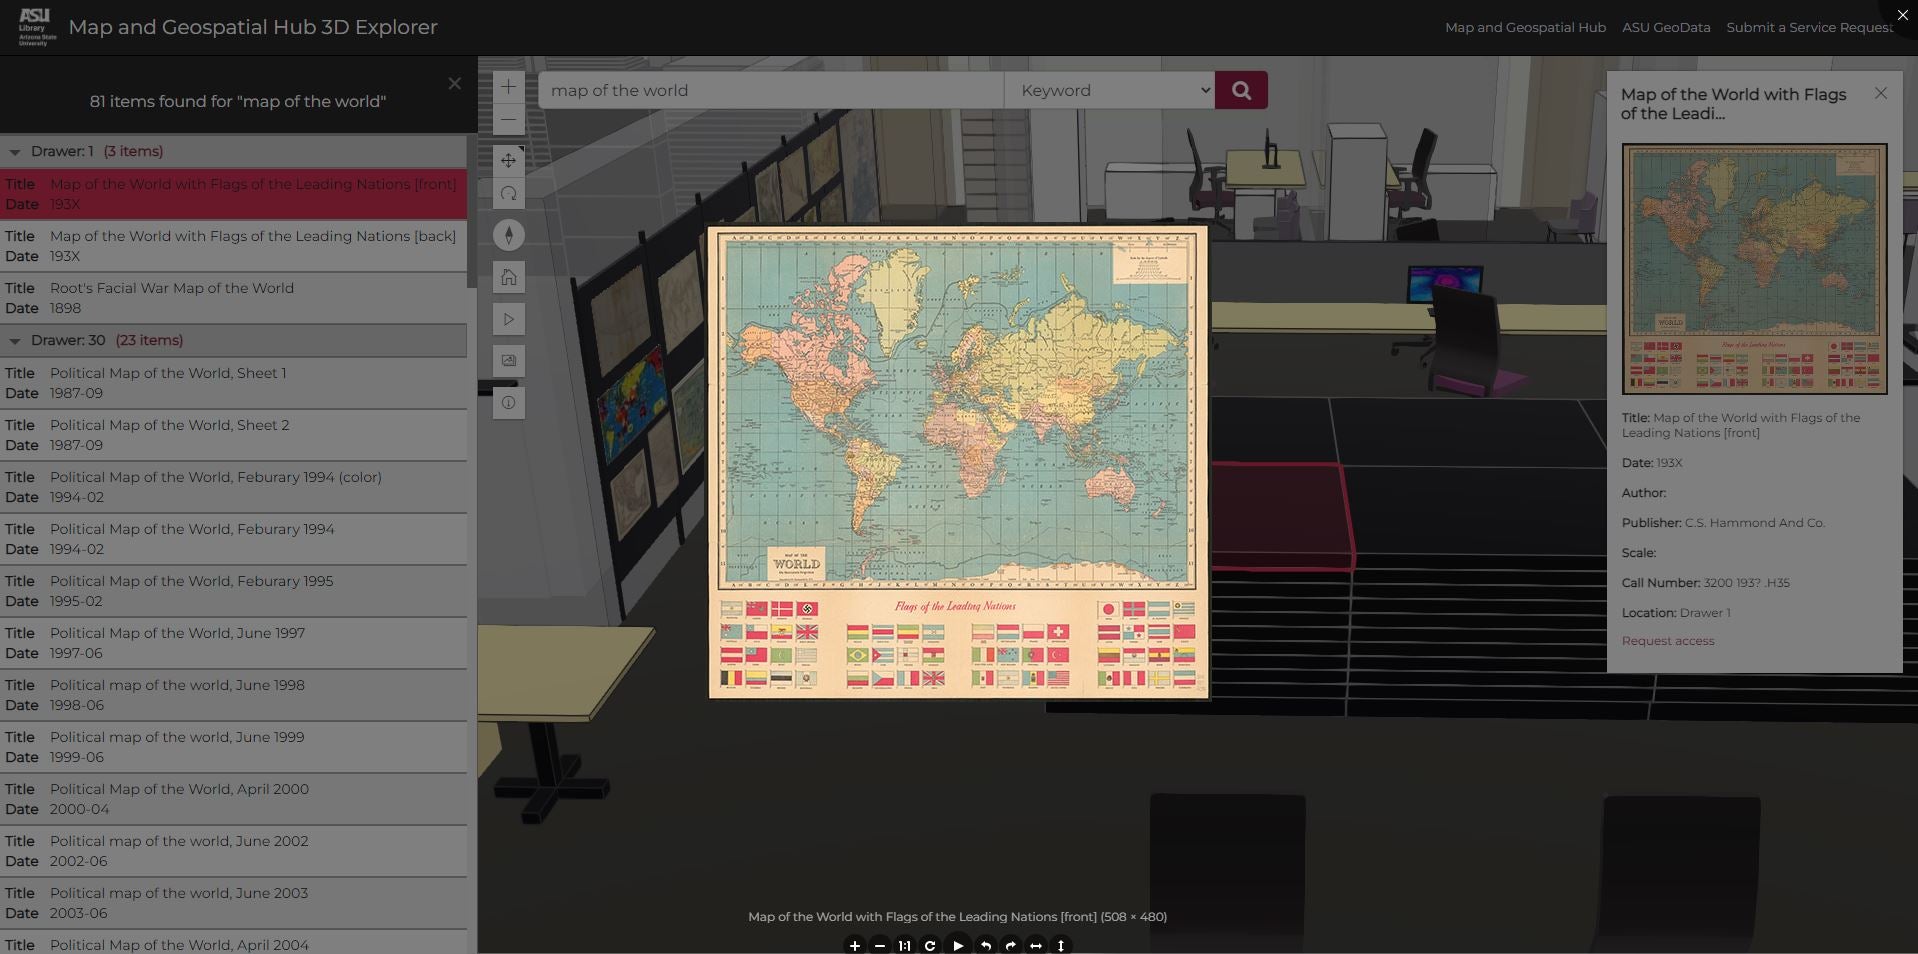Click the call number 3200 193? .H35
The image size is (1918, 954).
(x=1746, y=583)
